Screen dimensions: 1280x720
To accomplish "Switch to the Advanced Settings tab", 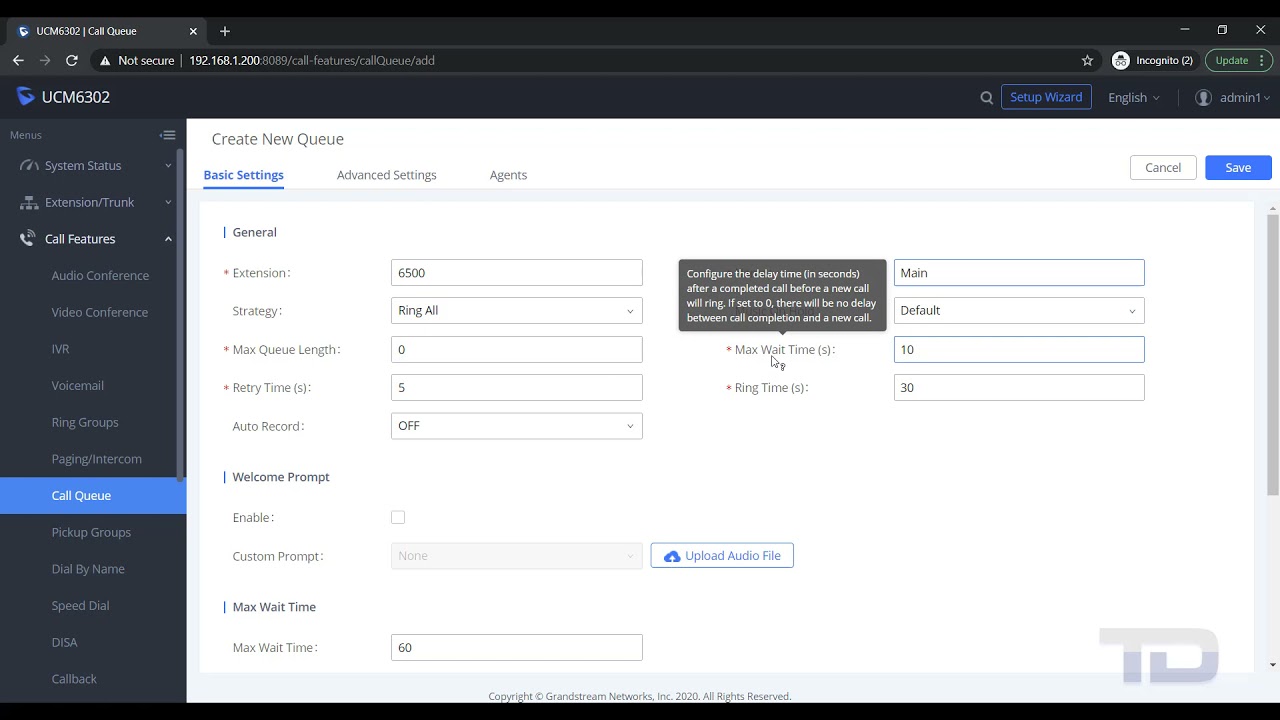I will [x=386, y=175].
